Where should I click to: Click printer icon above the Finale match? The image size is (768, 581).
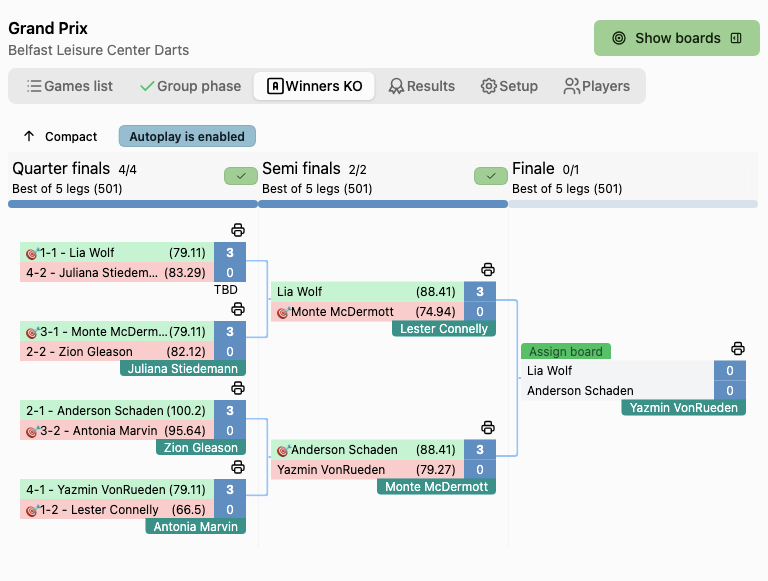click(738, 348)
